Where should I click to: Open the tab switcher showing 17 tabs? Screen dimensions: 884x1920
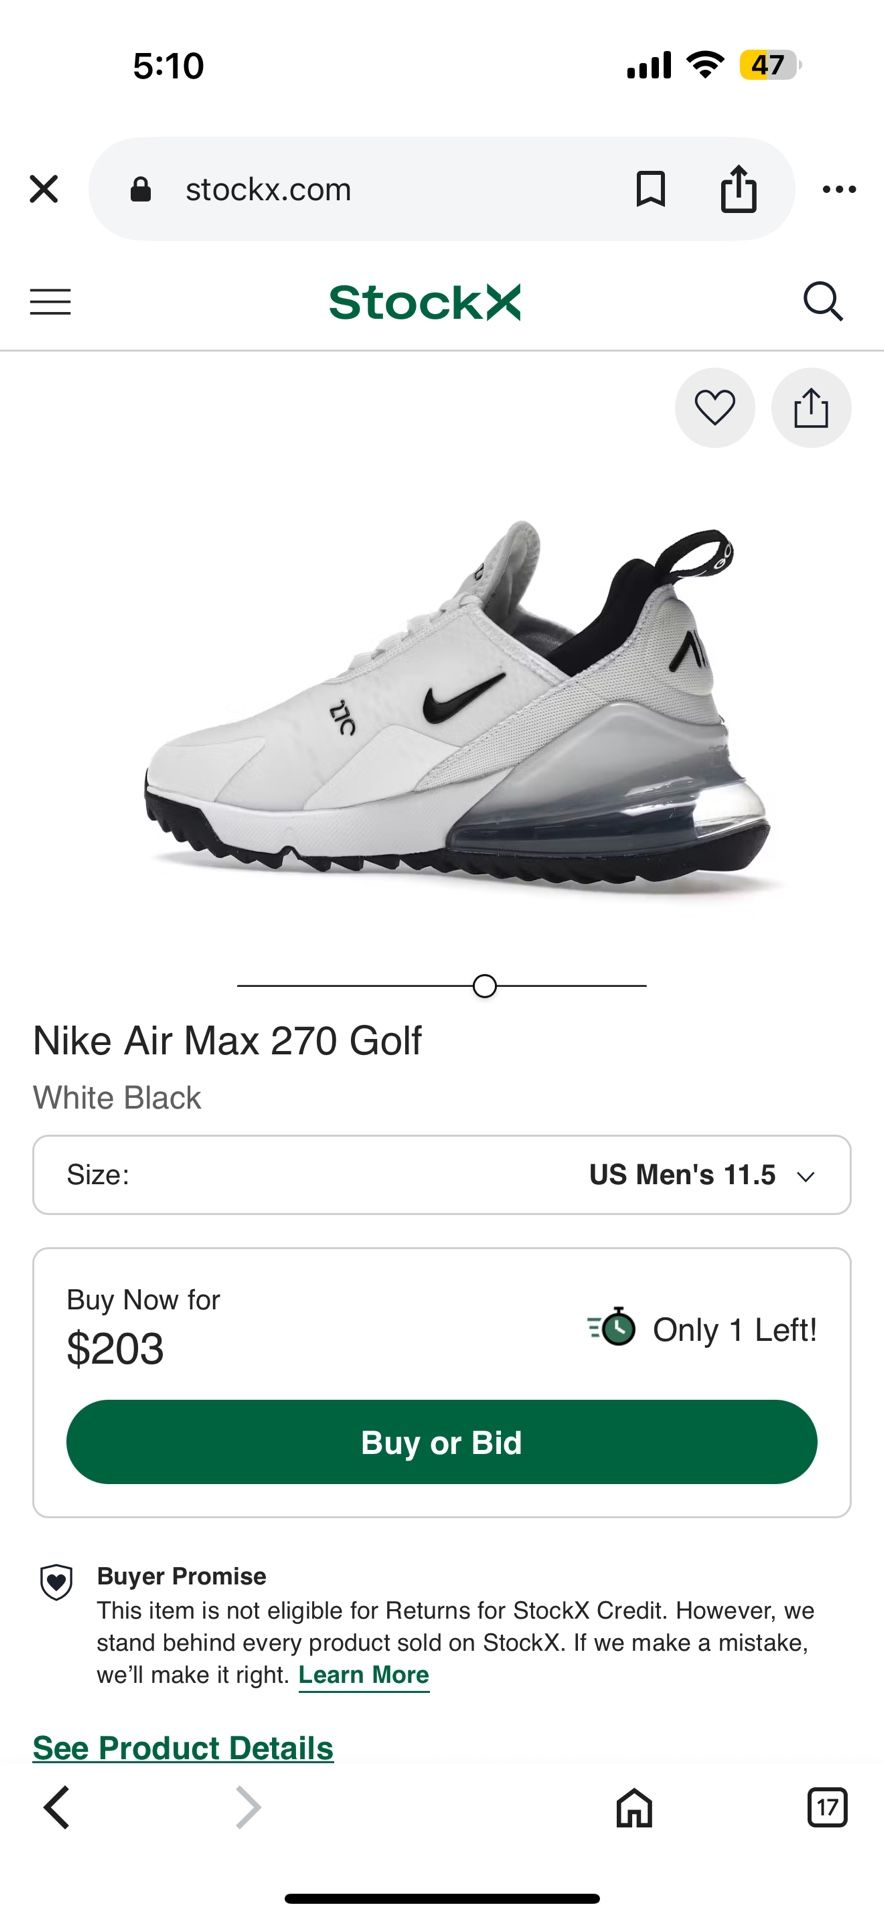pyautogui.click(x=827, y=1807)
